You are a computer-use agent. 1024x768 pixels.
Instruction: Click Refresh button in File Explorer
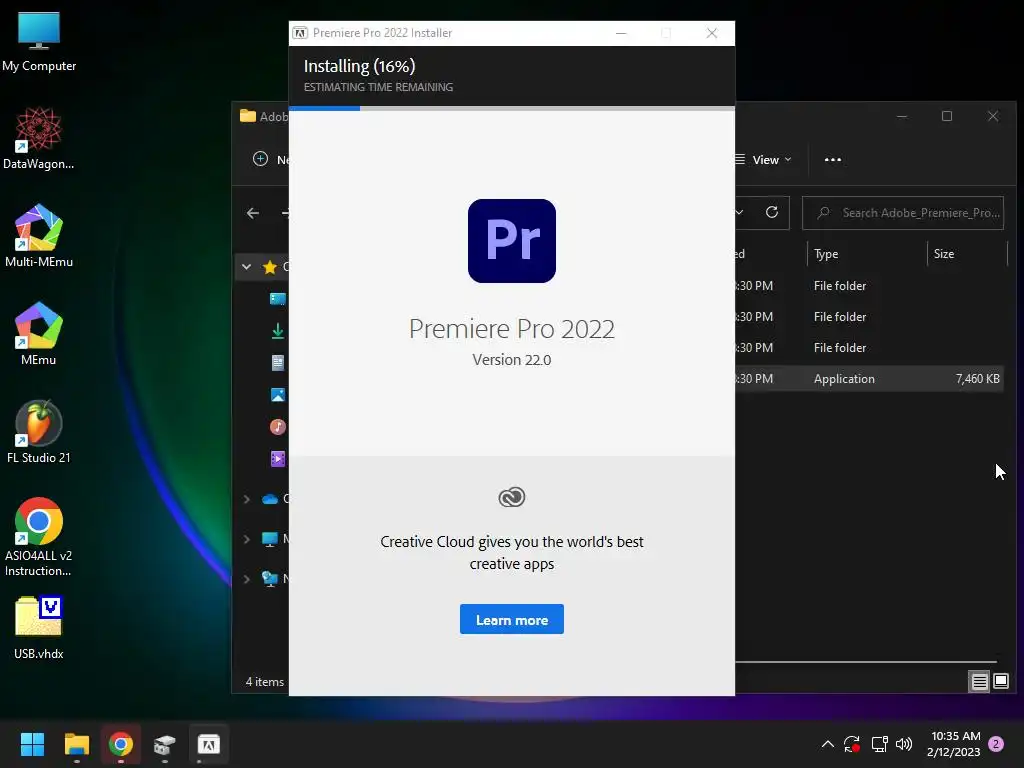click(772, 213)
